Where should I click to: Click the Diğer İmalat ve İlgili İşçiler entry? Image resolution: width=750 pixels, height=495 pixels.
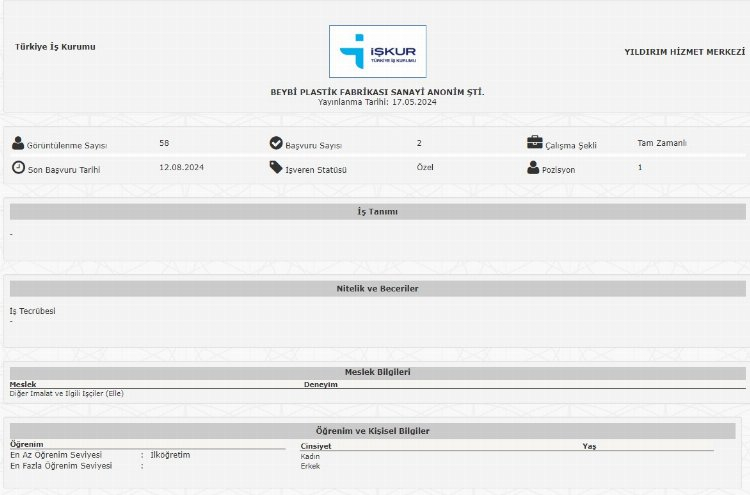click(67, 393)
